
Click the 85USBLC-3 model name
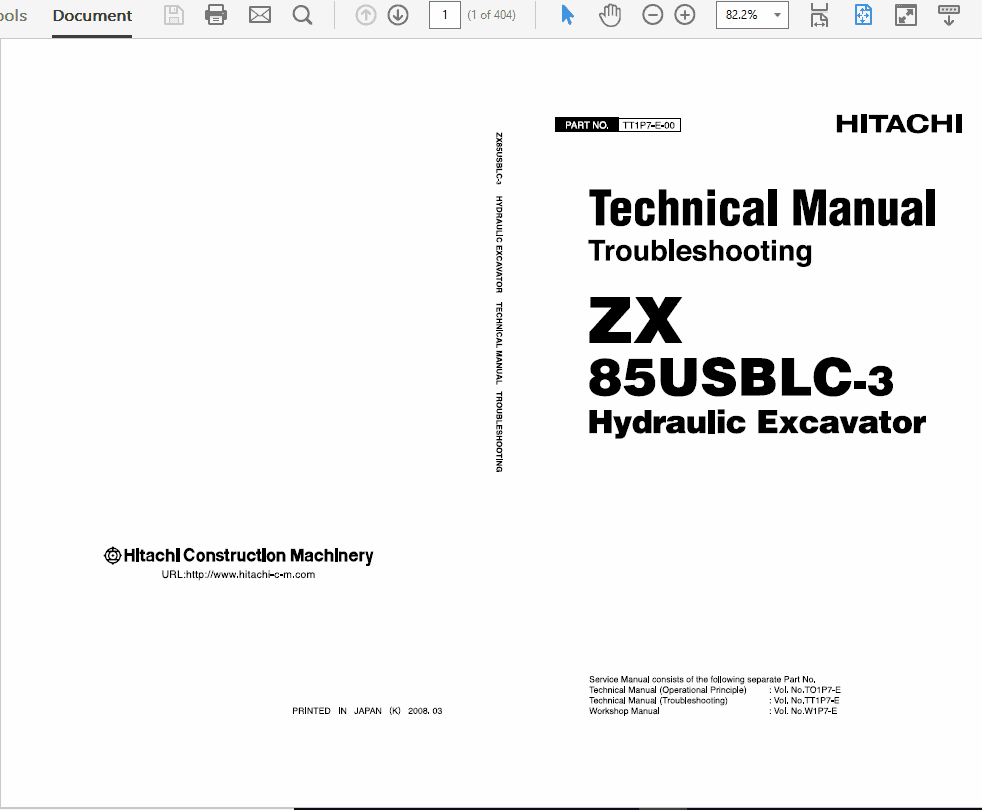(x=741, y=378)
